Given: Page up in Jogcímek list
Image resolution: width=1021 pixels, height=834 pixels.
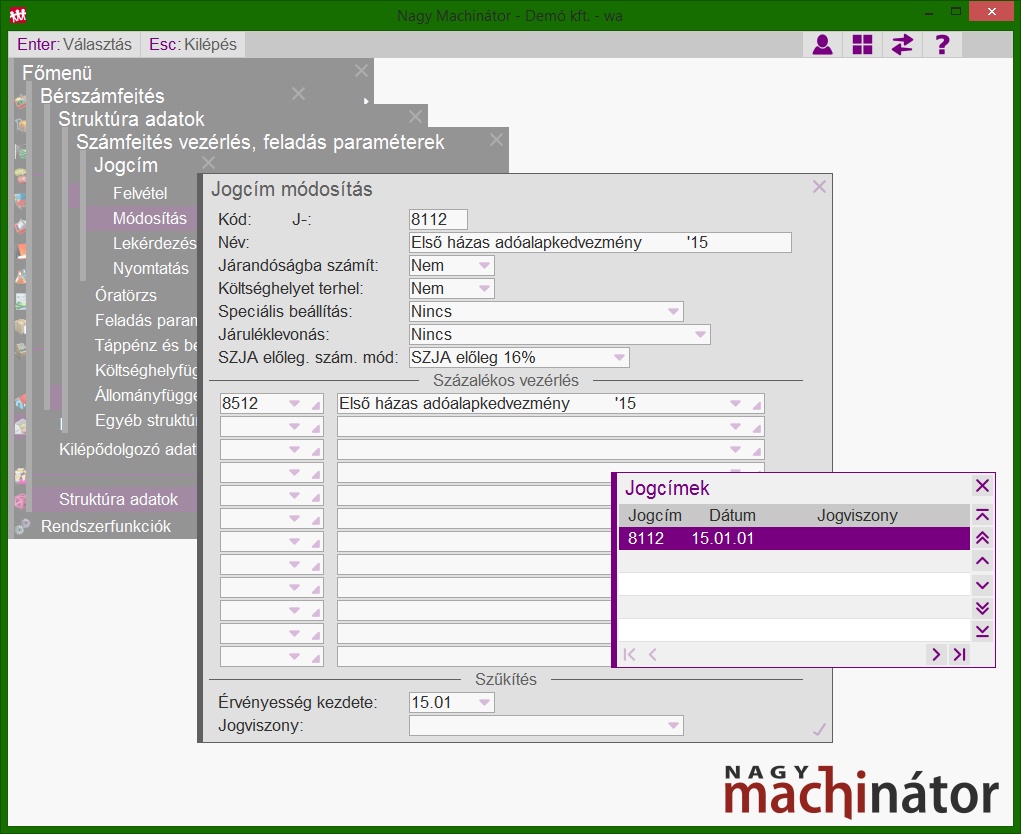Looking at the screenshot, I should (983, 538).
